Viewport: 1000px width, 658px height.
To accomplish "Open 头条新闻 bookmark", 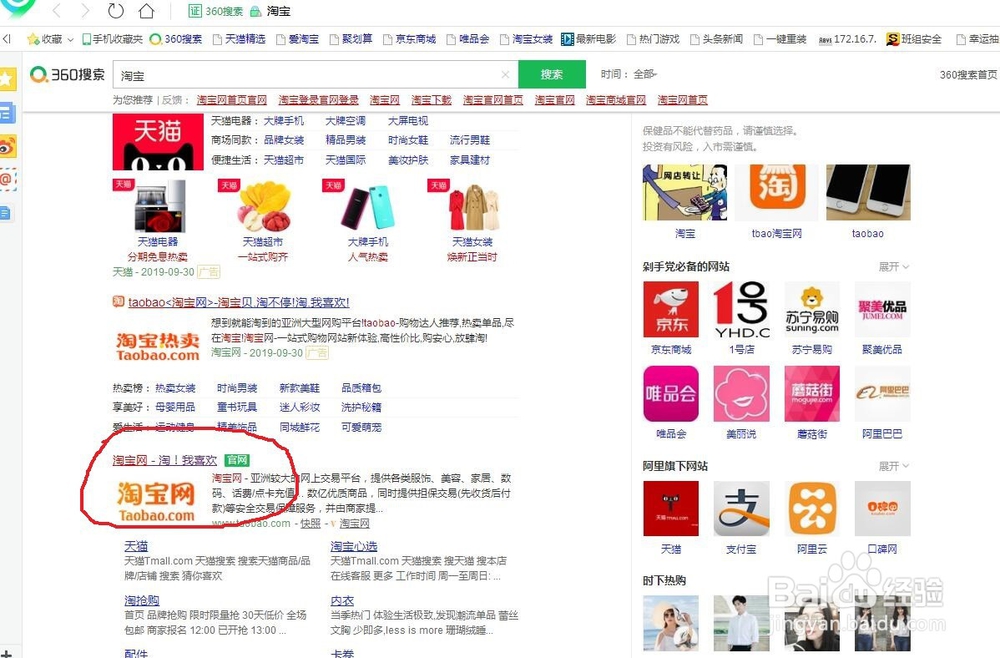I will coord(717,39).
